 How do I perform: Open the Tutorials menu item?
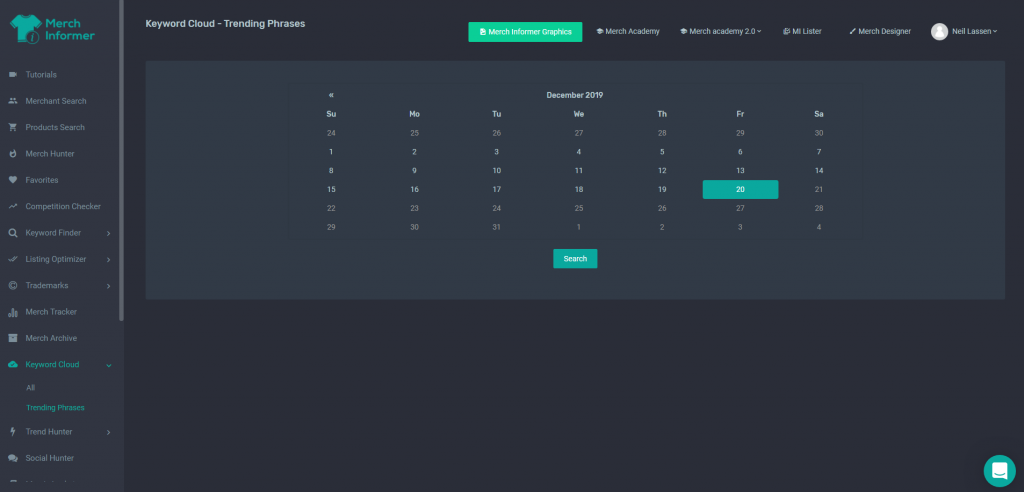click(41, 74)
